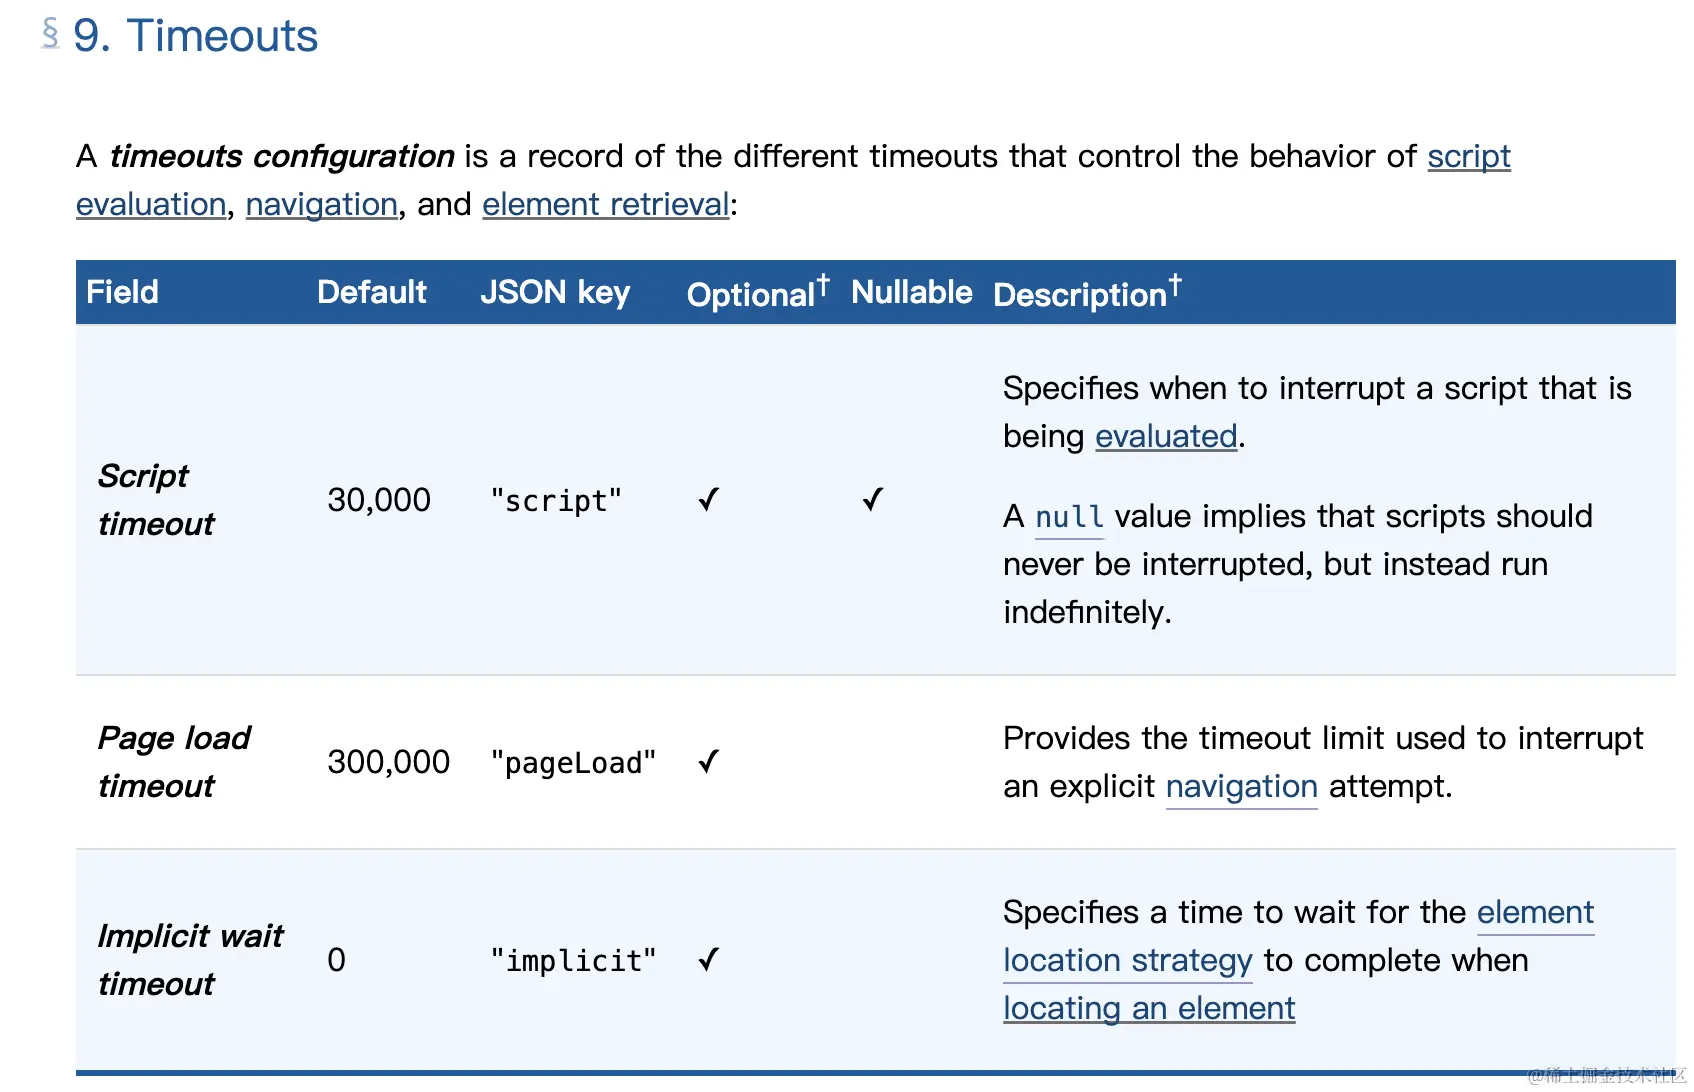Click the '9. Timeouts' section heading

[195, 36]
